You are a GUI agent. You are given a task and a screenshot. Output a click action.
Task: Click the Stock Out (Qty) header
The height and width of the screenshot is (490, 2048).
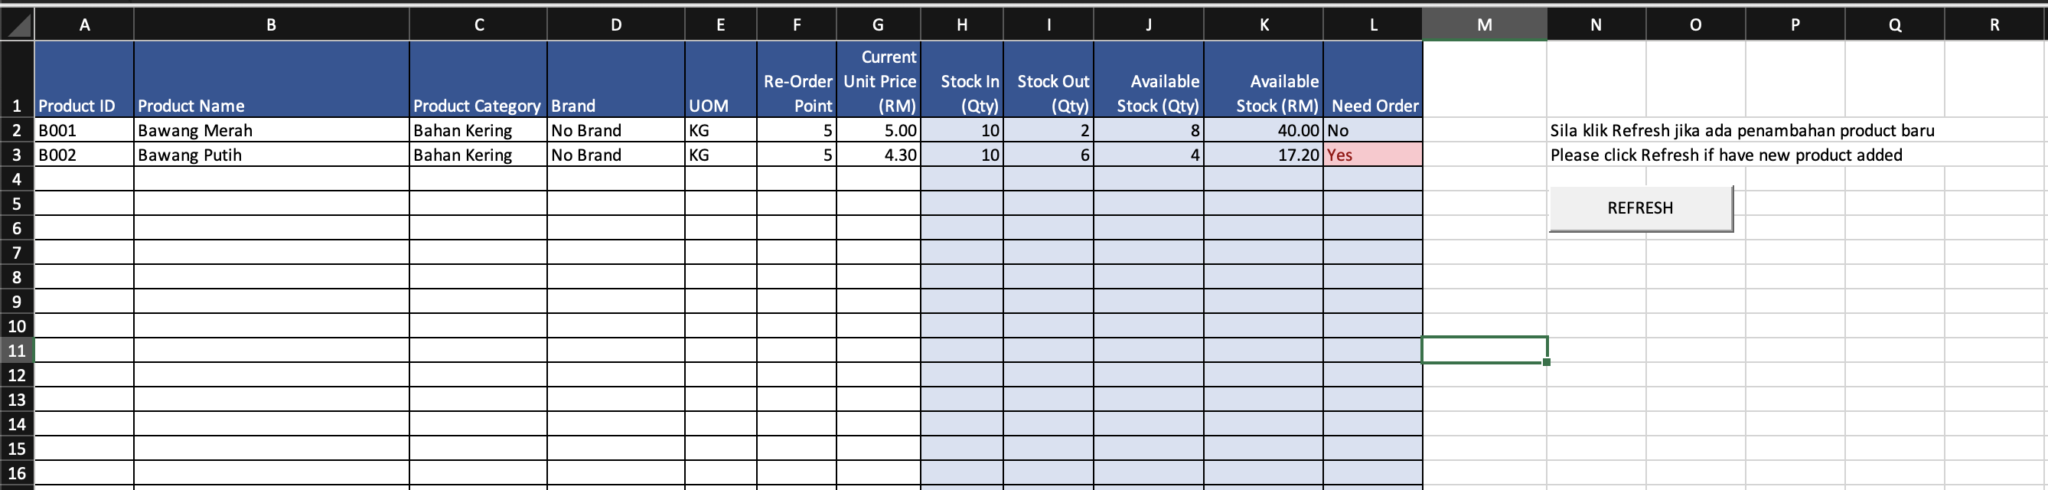click(x=1049, y=80)
